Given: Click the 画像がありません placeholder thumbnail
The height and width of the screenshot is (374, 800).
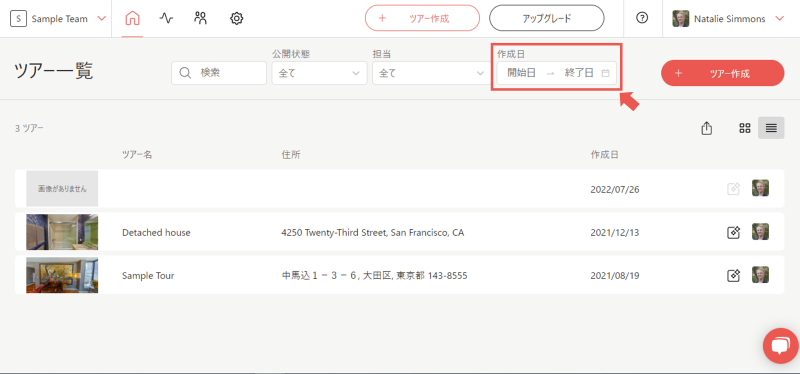Looking at the screenshot, I should [62, 188].
